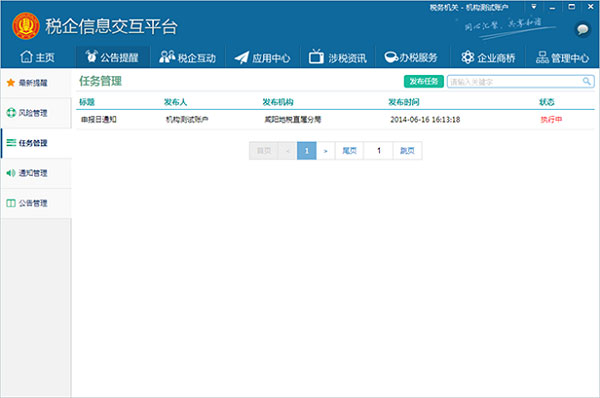Select the 公告提醒 tab
The height and width of the screenshot is (398, 600).
pos(112,57)
